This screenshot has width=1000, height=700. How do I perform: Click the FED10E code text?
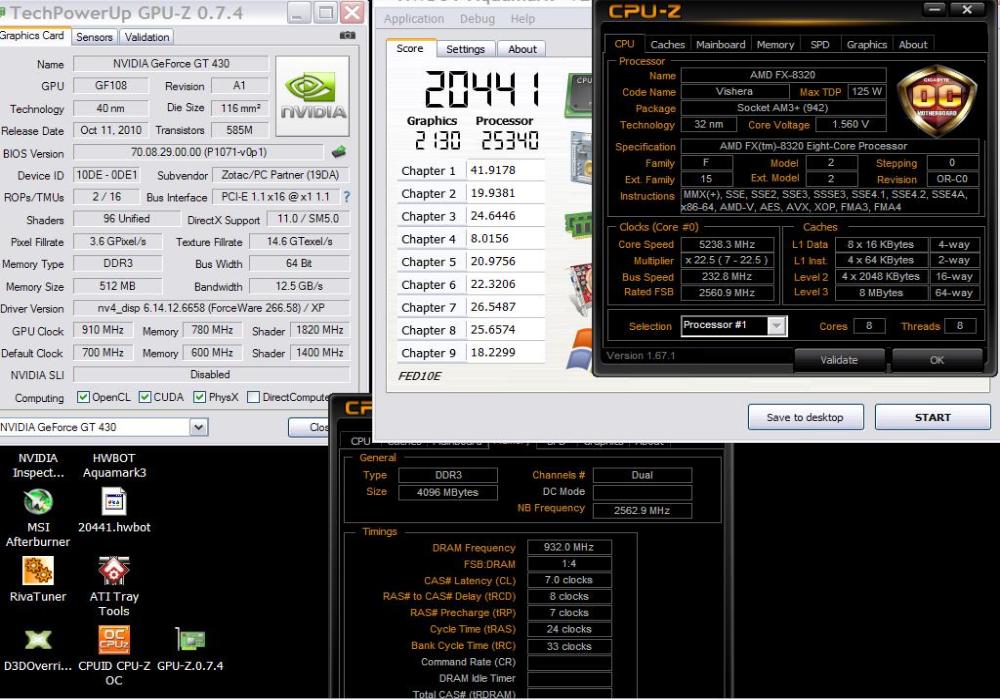tap(419, 376)
